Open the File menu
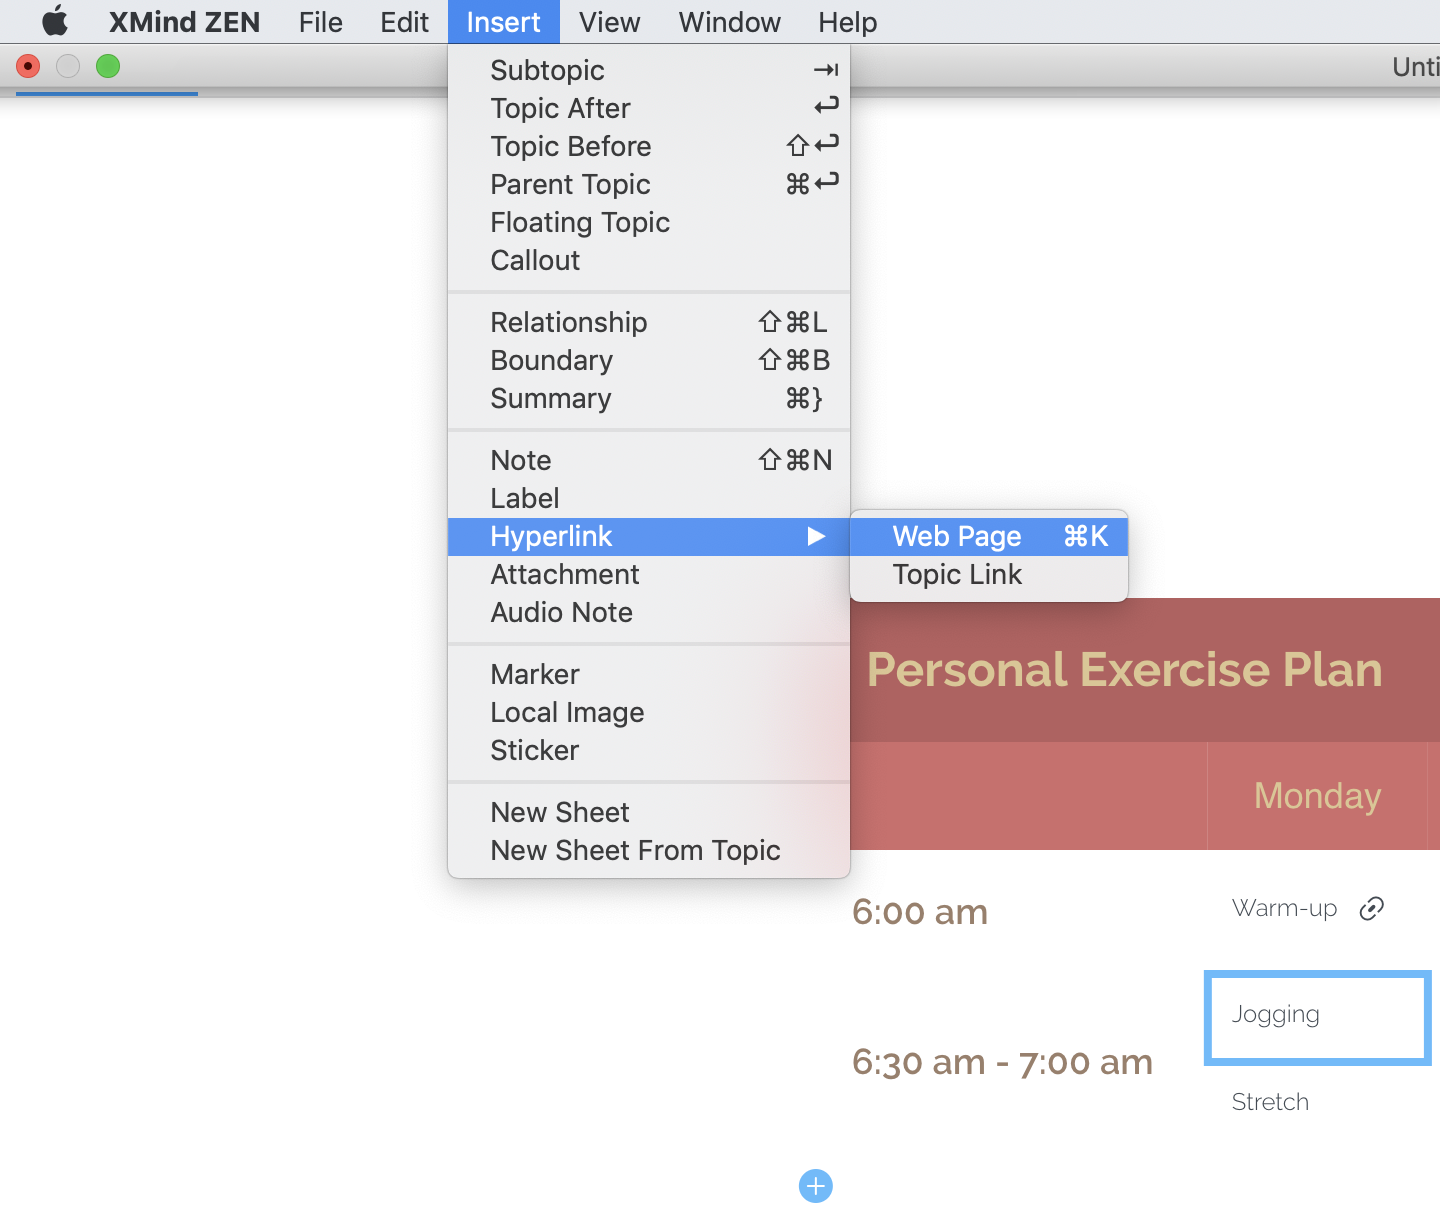 [x=320, y=22]
